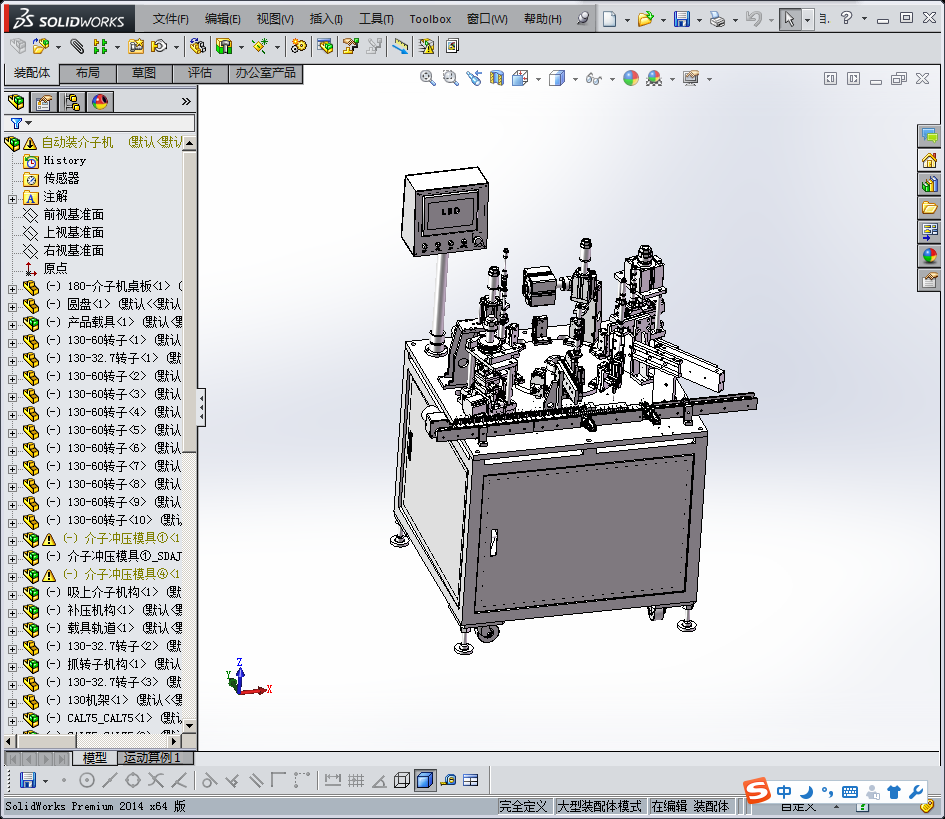Open the filter dropdown arrow
Image resolution: width=945 pixels, height=819 pixels.
click(28, 123)
